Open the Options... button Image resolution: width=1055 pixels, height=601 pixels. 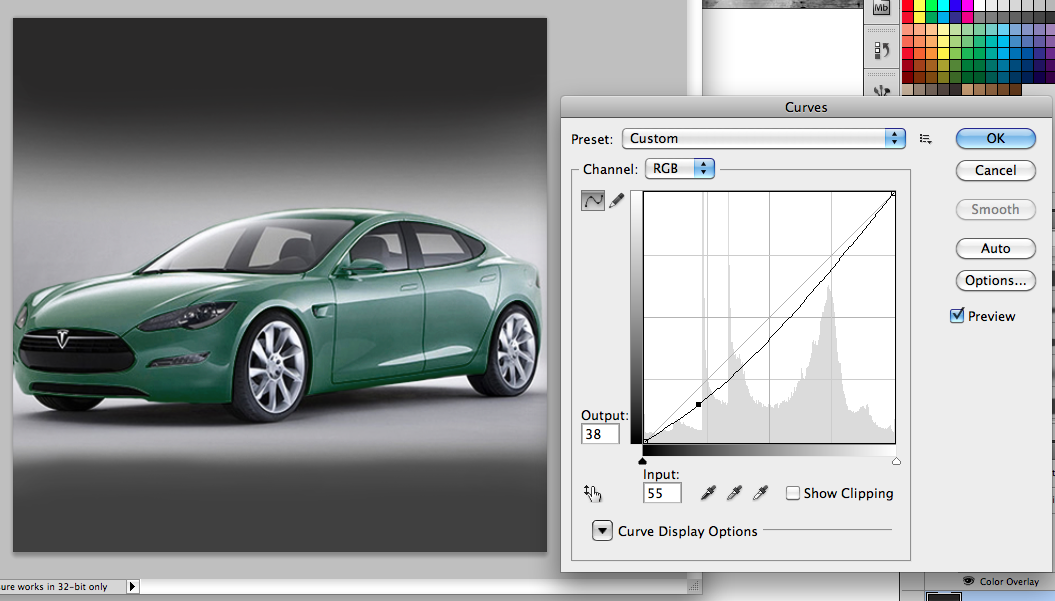pos(996,281)
